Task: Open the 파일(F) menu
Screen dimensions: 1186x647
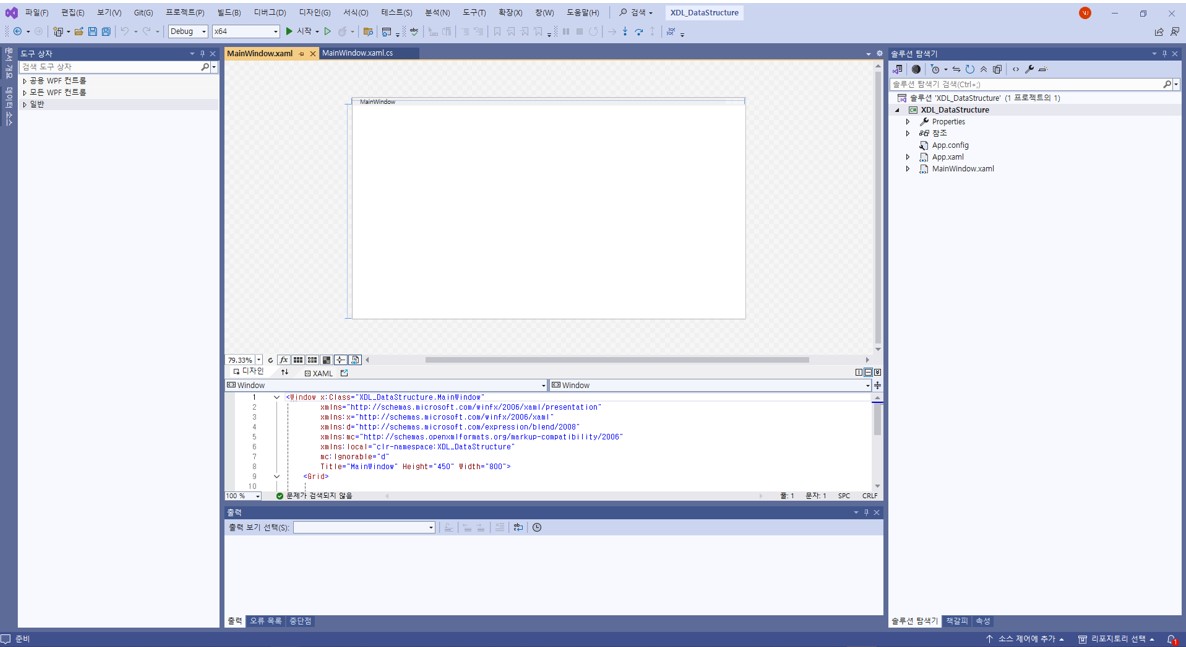Action: (x=36, y=13)
